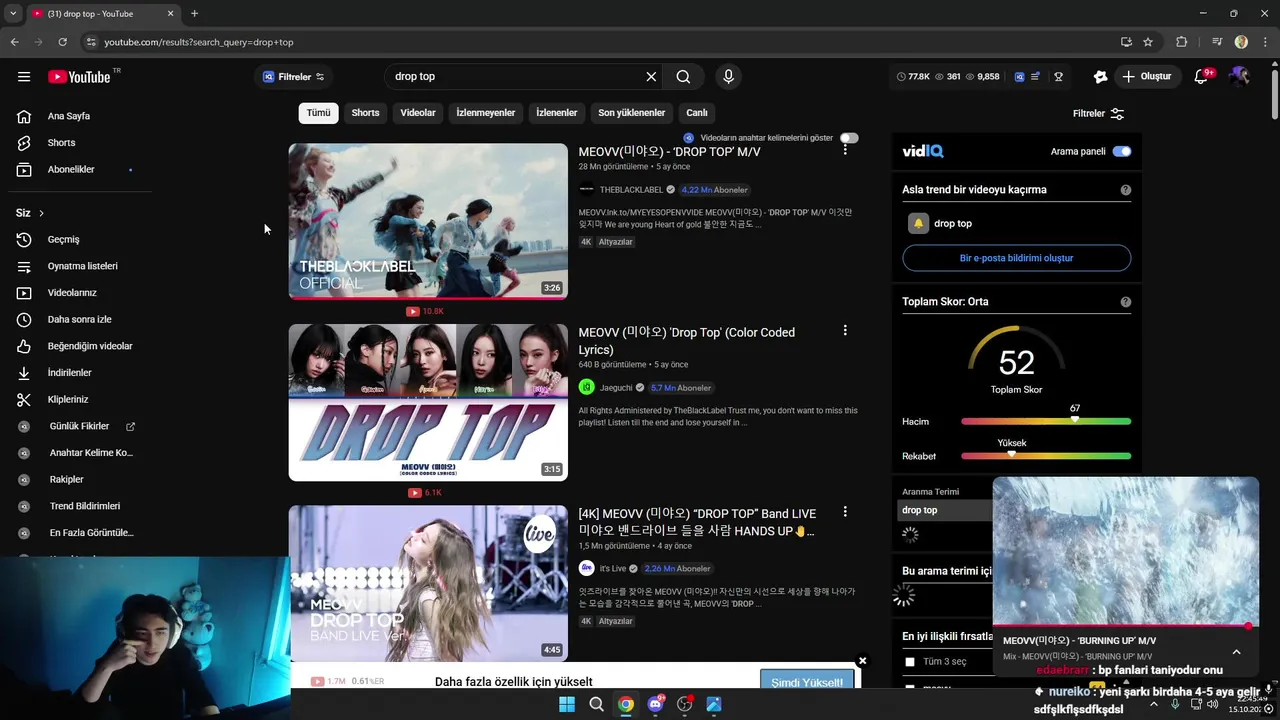Viewport: 1280px width, 720px height.
Task: Open the vidIQ list icon in stats bar
Action: [x=1036, y=76]
